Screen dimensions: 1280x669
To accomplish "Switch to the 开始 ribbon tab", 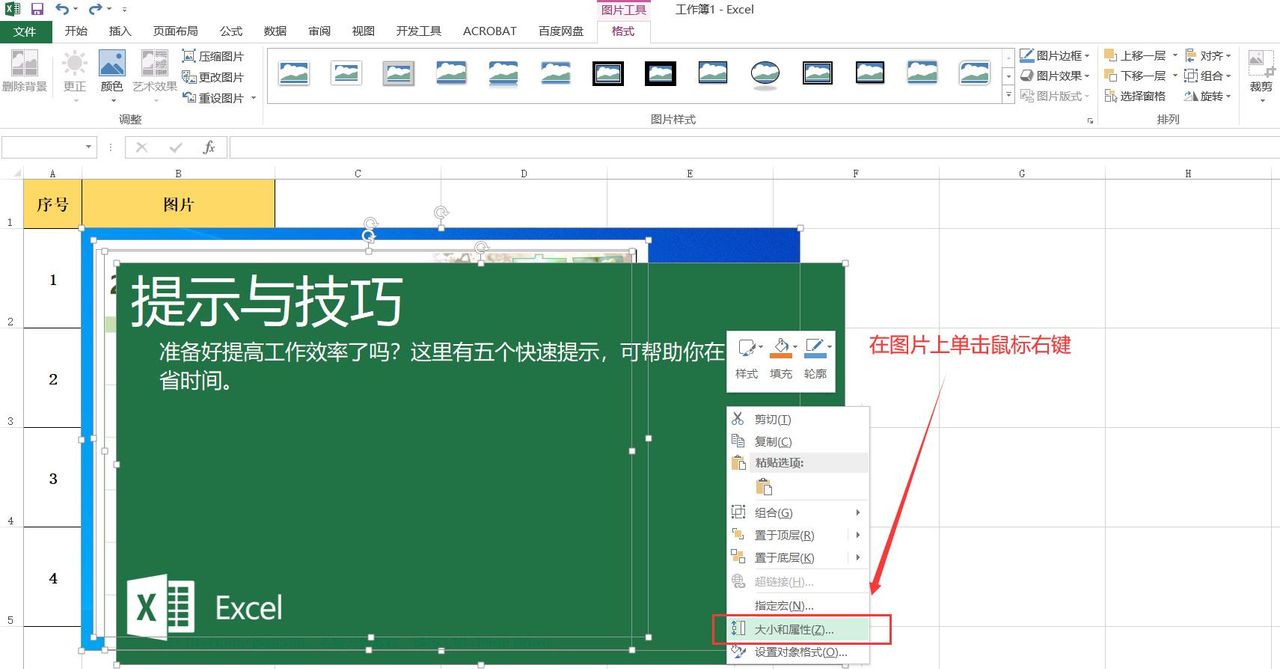I will 76,30.
